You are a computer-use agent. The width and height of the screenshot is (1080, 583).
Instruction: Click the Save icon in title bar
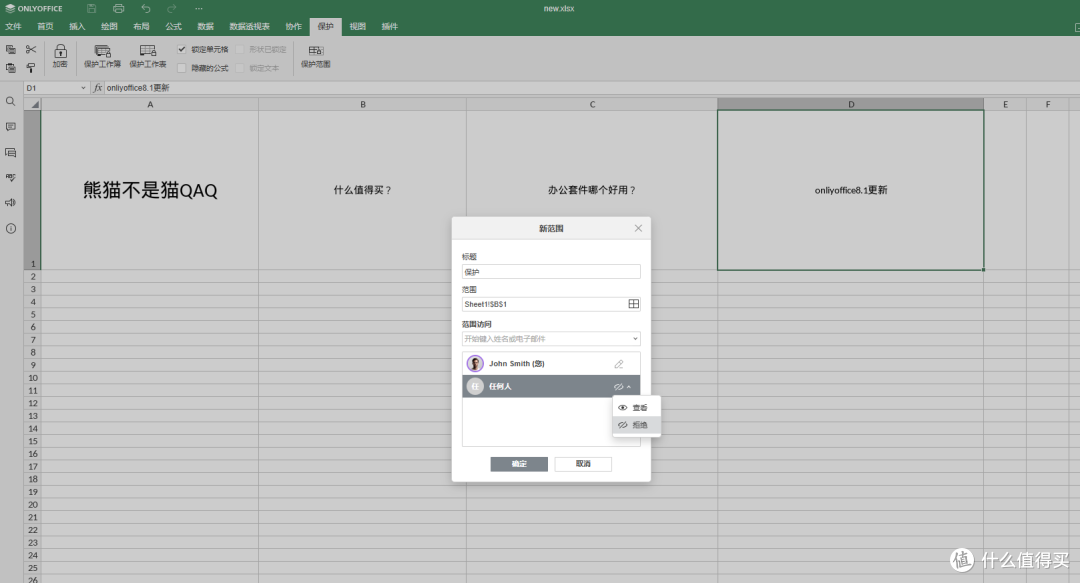[x=92, y=8]
